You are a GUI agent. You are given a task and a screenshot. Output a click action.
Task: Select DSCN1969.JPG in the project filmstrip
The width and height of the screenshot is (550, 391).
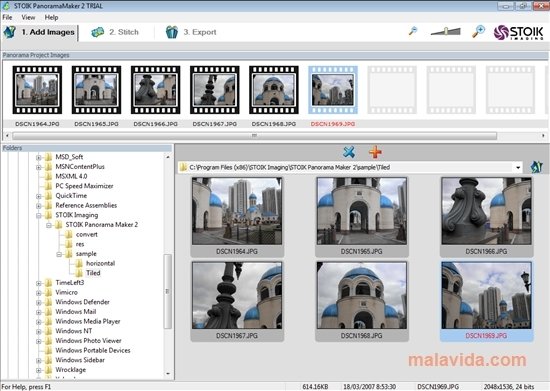coord(333,90)
